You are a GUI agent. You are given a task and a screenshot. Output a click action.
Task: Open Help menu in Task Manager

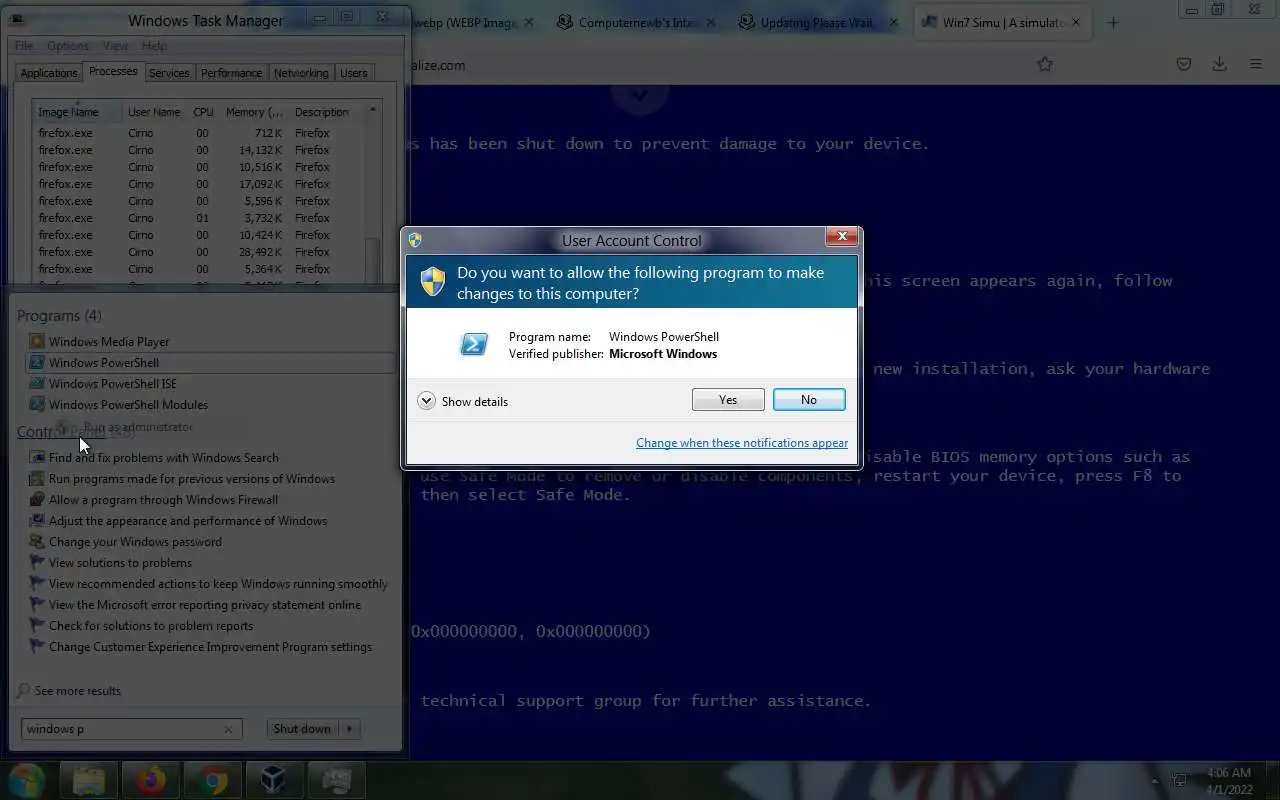coord(154,46)
